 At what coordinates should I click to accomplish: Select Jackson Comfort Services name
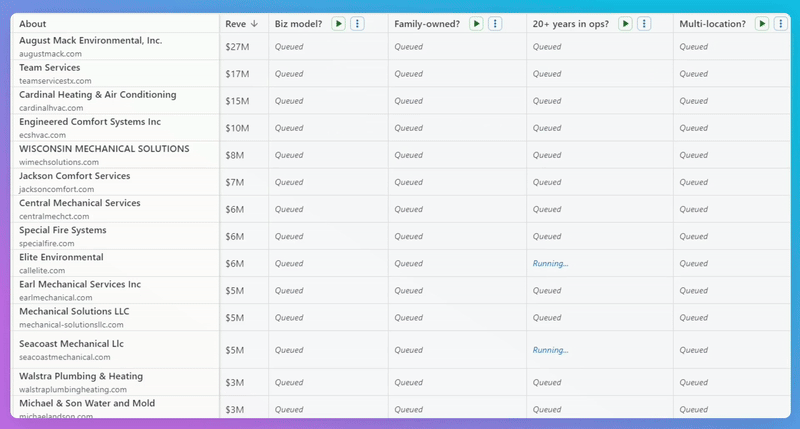click(74, 175)
